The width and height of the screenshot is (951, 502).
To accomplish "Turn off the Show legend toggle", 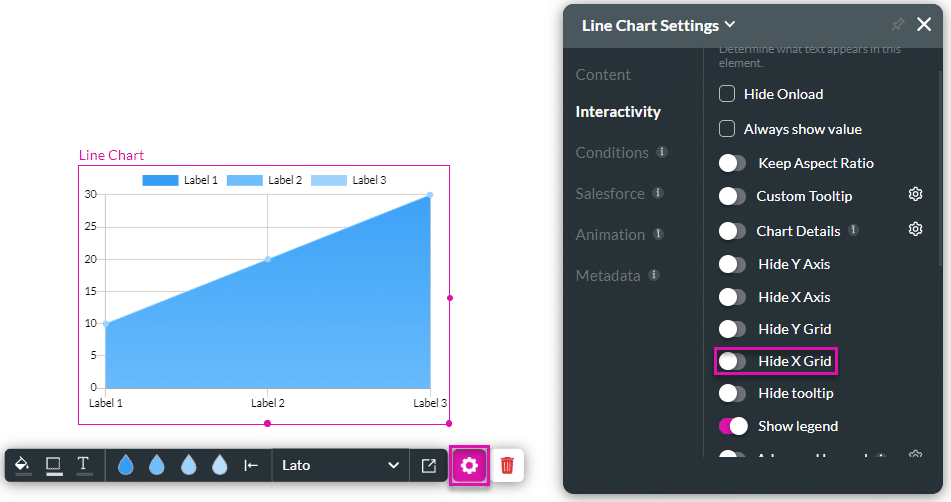I will tap(733, 426).
